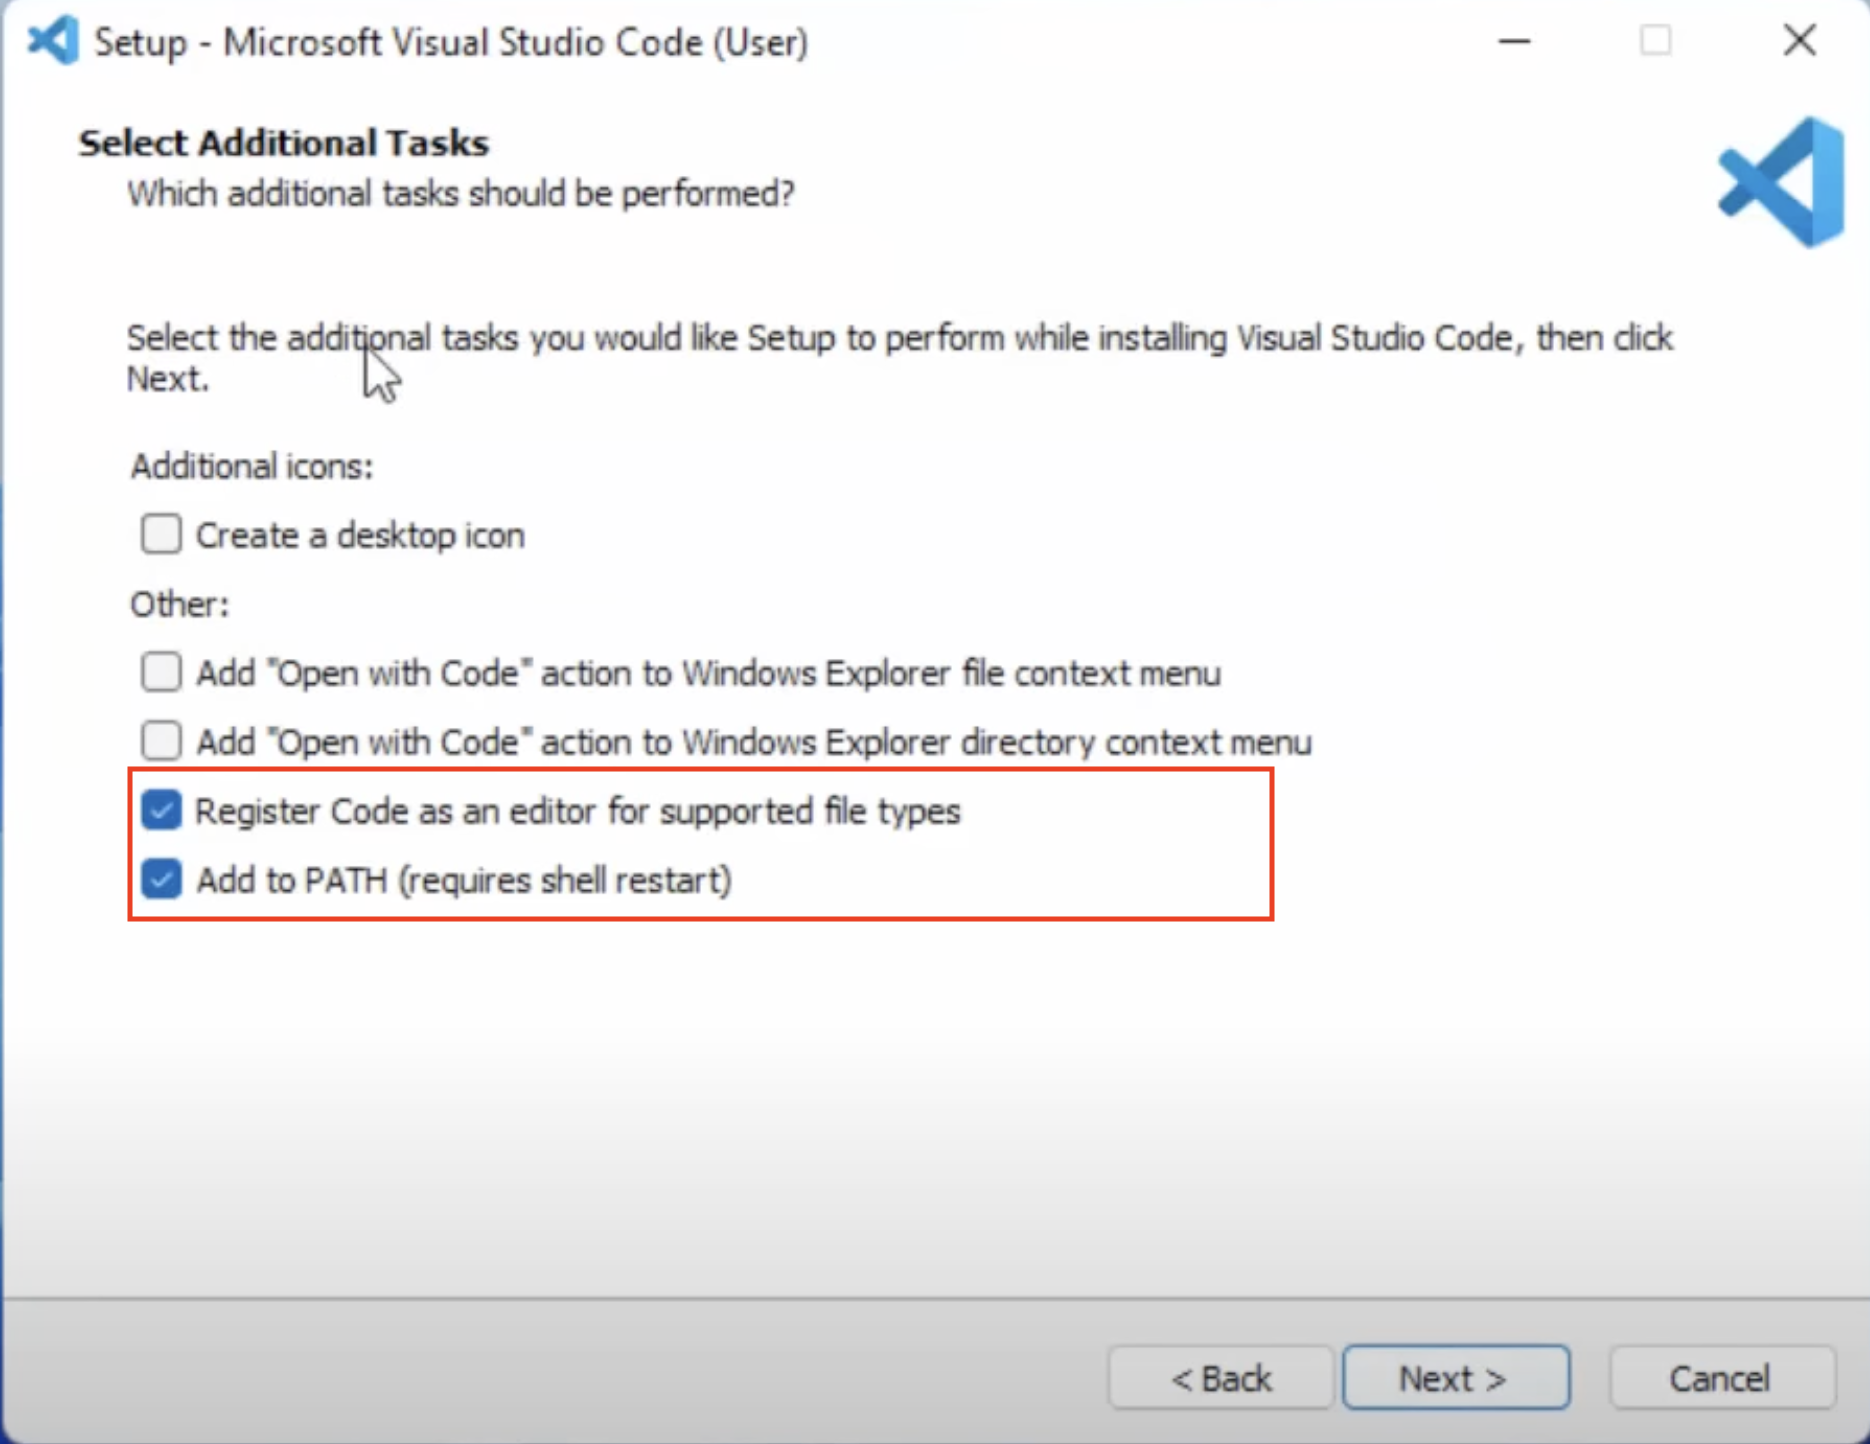This screenshot has height=1444, width=1870.
Task: Cancel the setup wizard
Action: point(1721,1378)
